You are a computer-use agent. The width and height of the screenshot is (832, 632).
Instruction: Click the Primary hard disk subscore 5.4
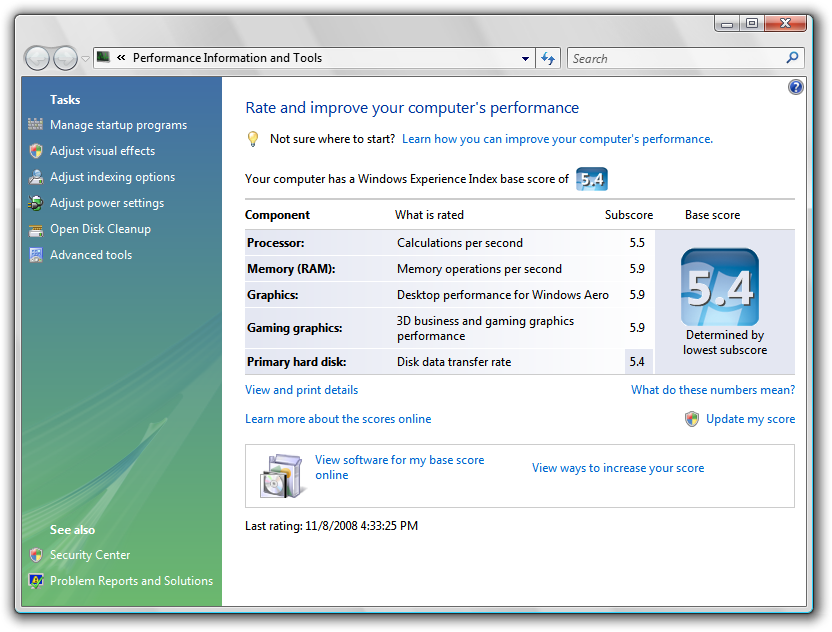[x=637, y=362]
